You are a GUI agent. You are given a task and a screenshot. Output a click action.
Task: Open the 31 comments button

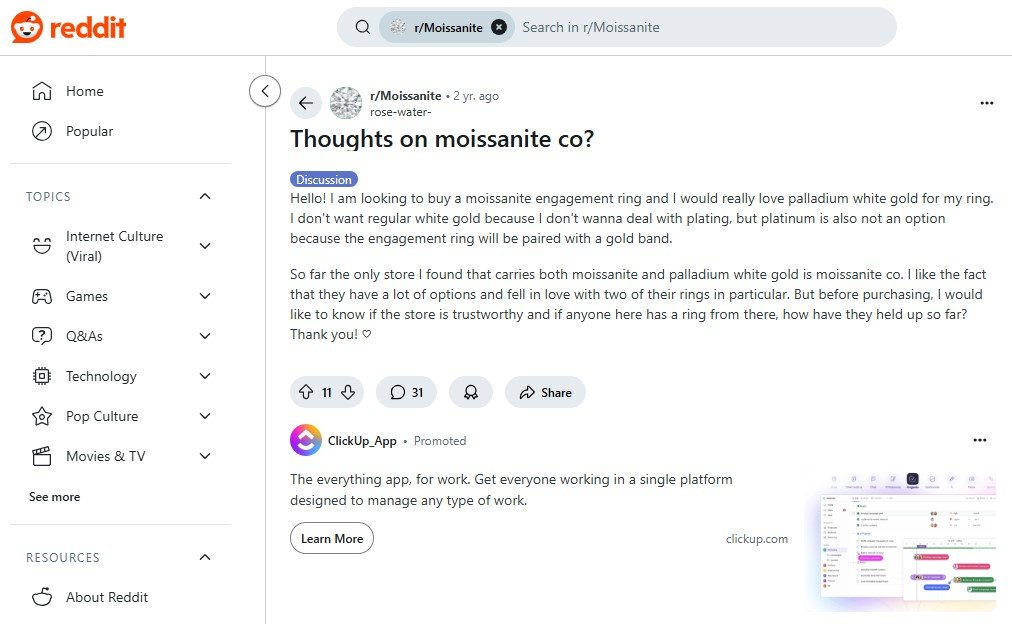406,392
